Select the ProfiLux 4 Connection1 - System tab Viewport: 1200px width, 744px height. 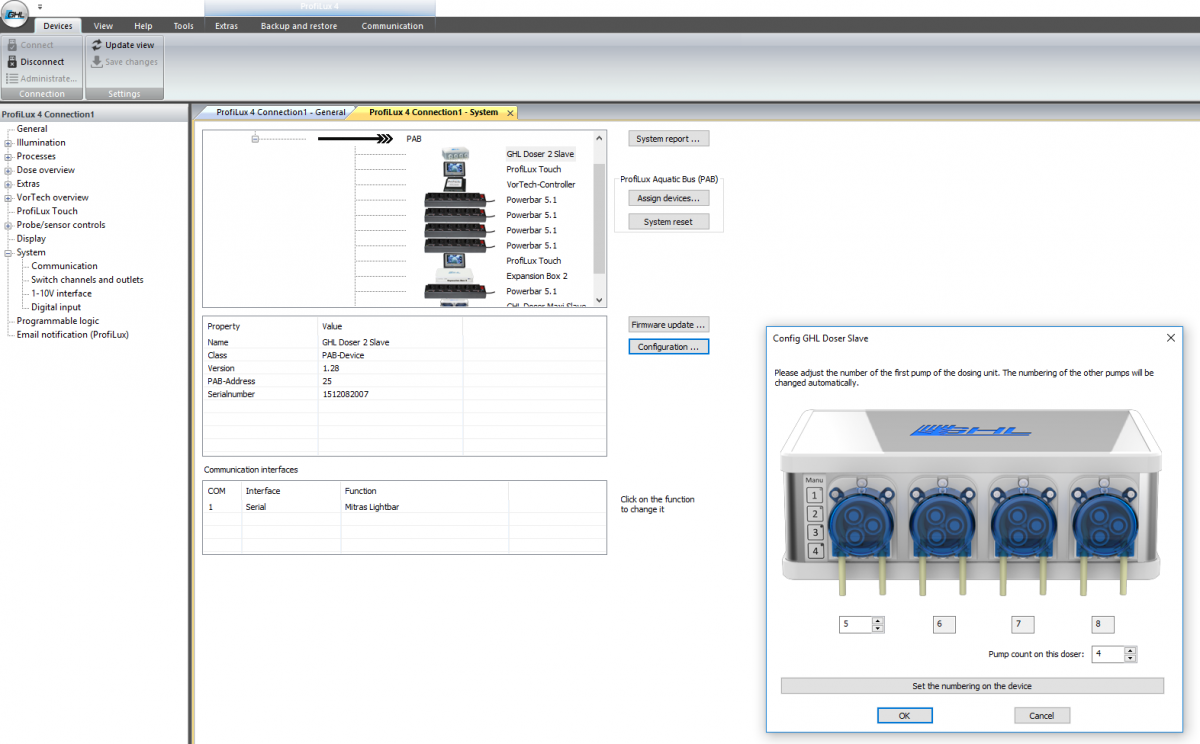coord(433,113)
